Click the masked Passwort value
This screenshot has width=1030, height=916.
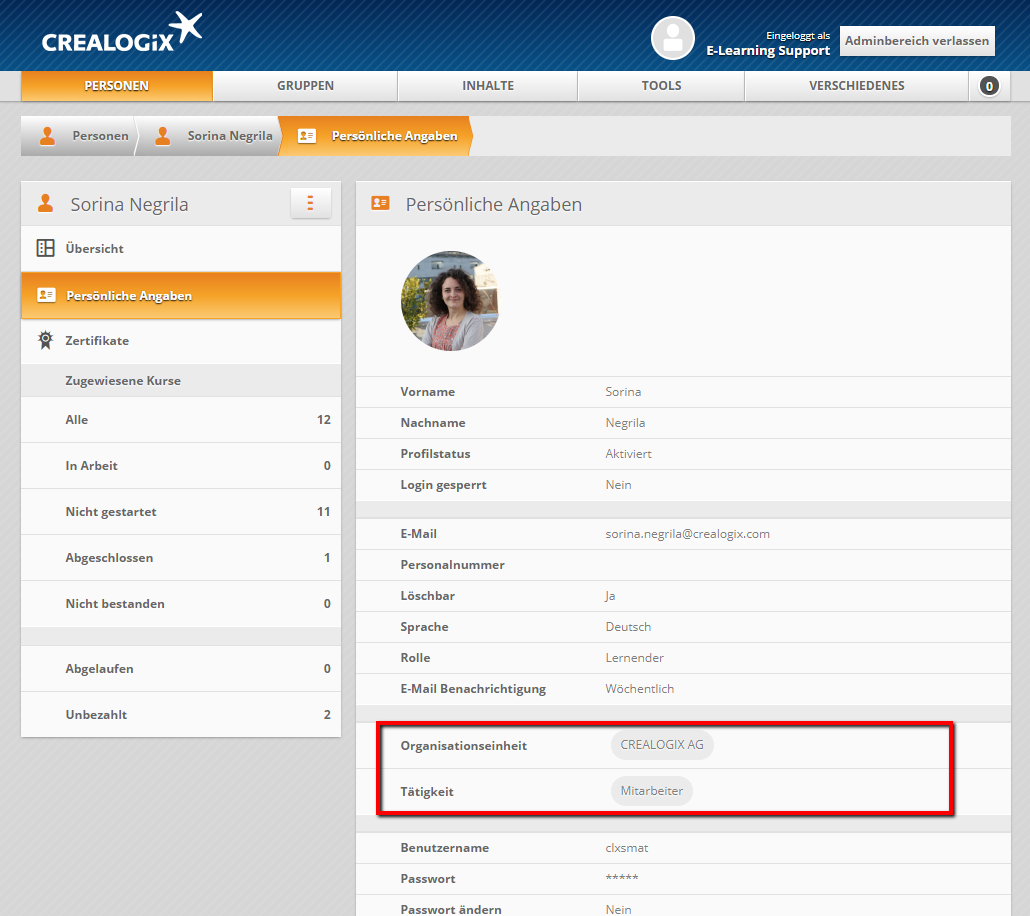621,879
